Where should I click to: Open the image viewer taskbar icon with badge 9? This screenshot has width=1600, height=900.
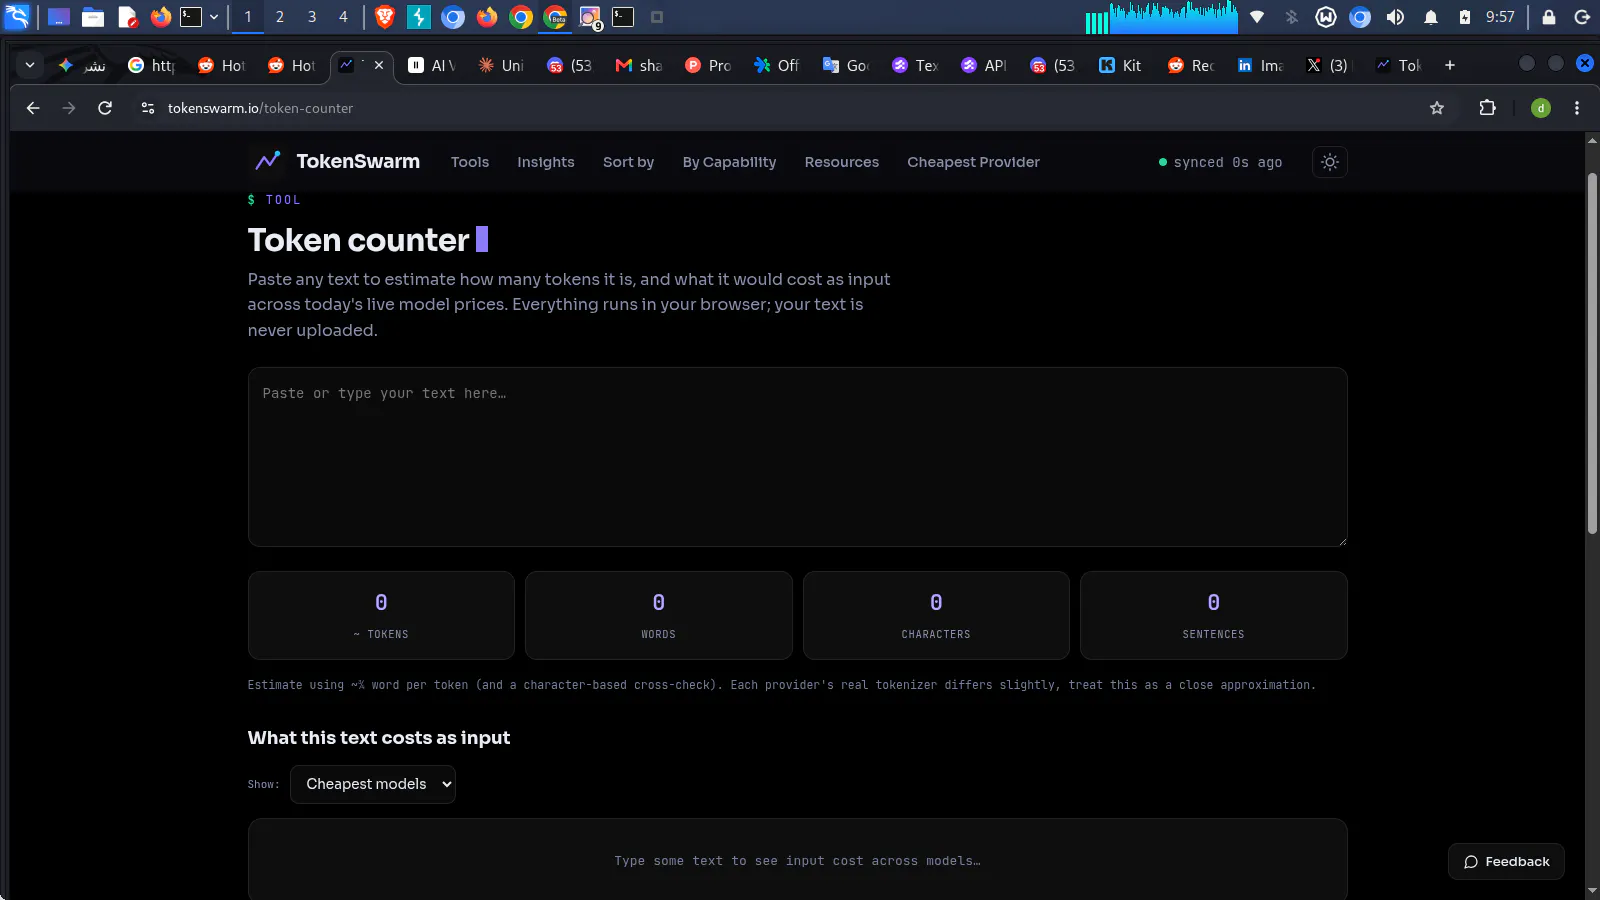pos(590,17)
